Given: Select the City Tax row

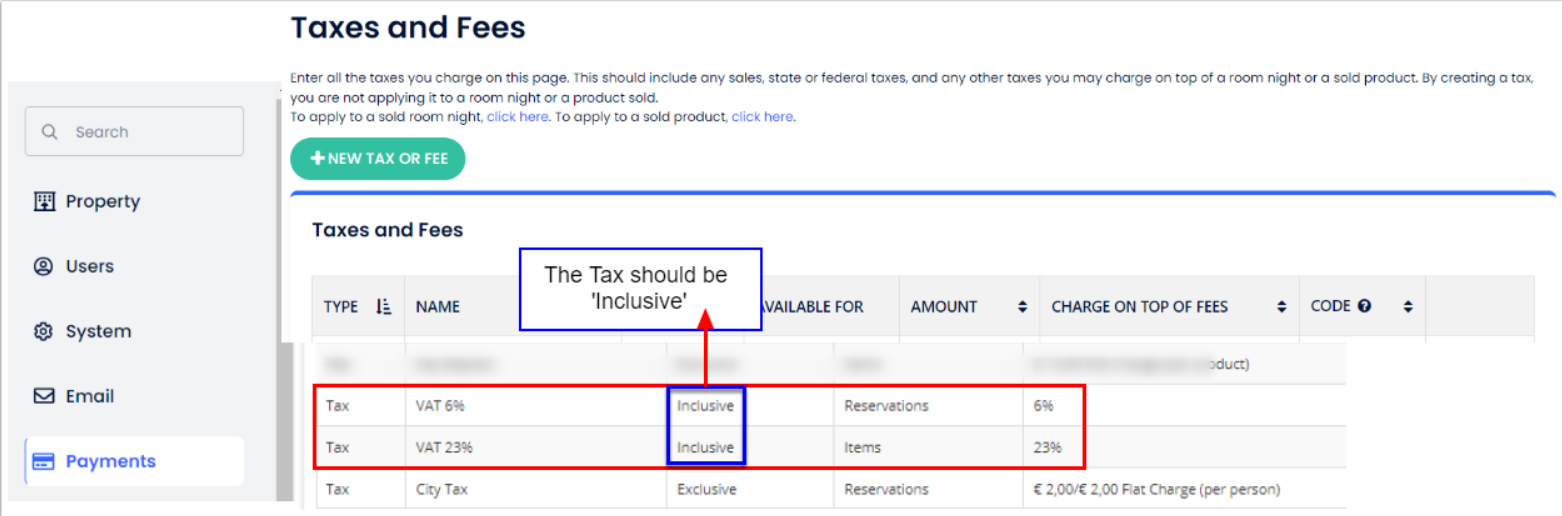Looking at the screenshot, I should (442, 490).
